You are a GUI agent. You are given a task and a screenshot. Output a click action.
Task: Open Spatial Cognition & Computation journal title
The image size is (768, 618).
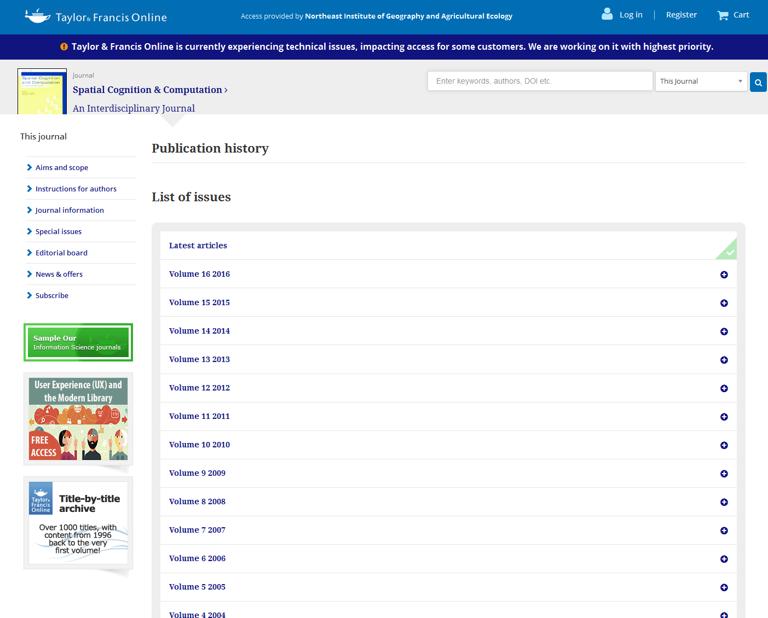[x=149, y=90]
